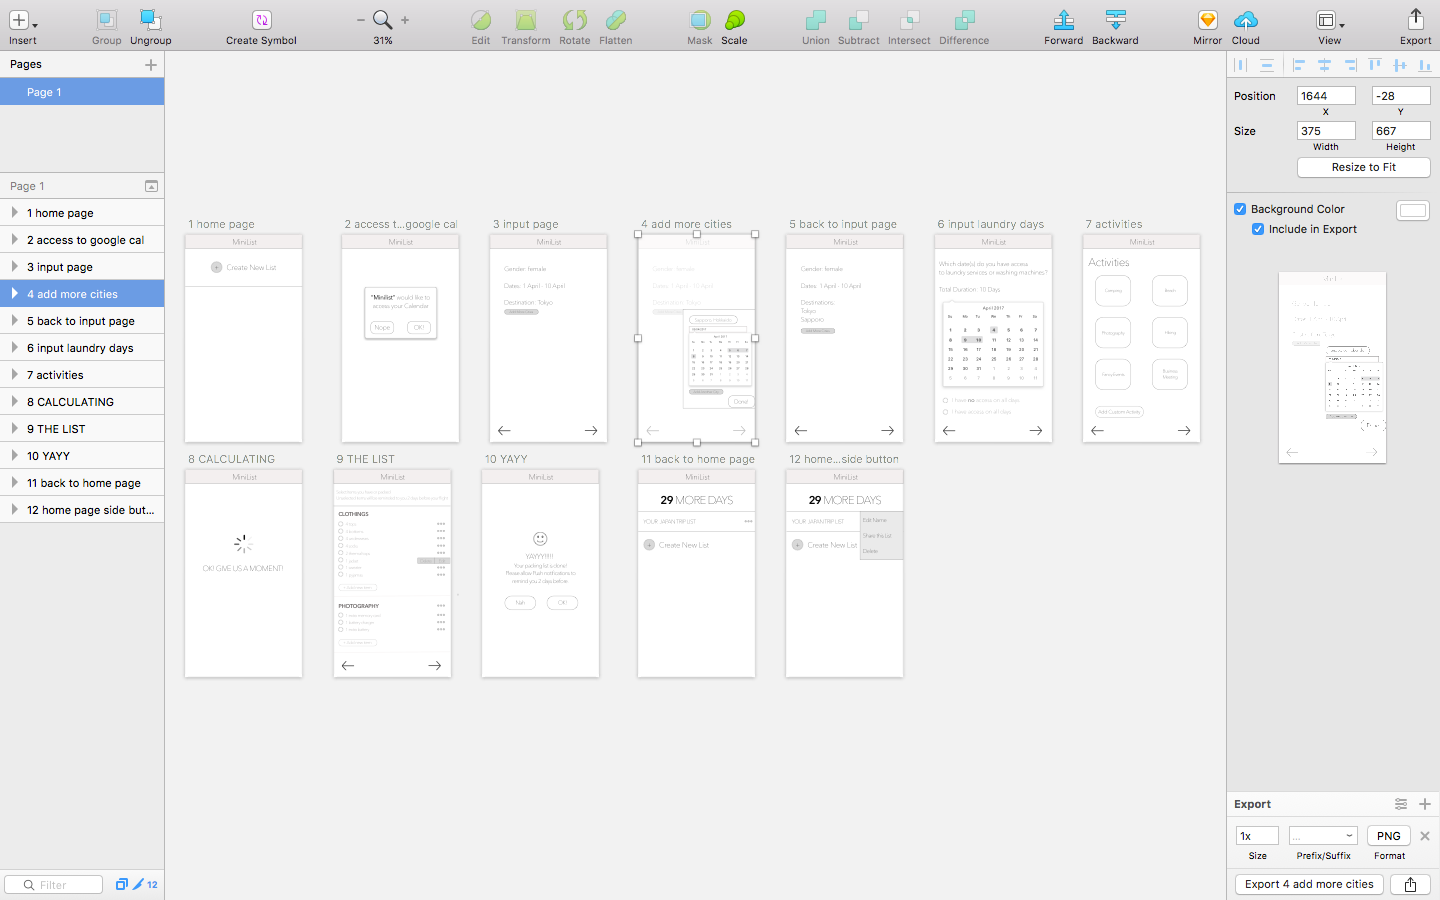
Task: Open the background color swatch
Action: [x=1412, y=210]
